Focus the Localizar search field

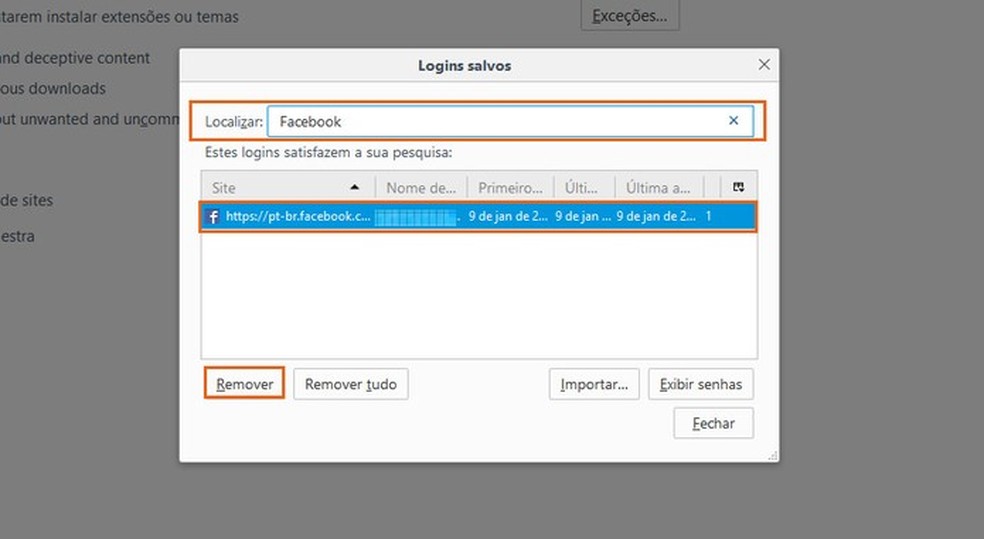[x=510, y=121]
